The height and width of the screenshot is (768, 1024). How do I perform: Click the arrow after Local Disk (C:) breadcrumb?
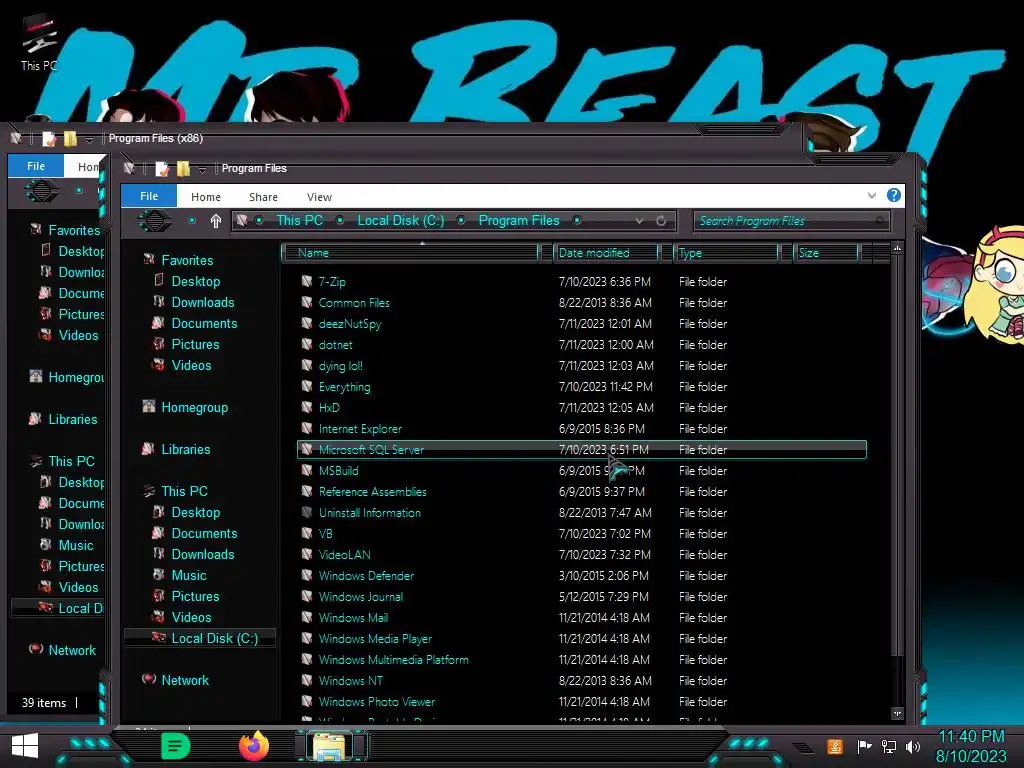click(461, 221)
